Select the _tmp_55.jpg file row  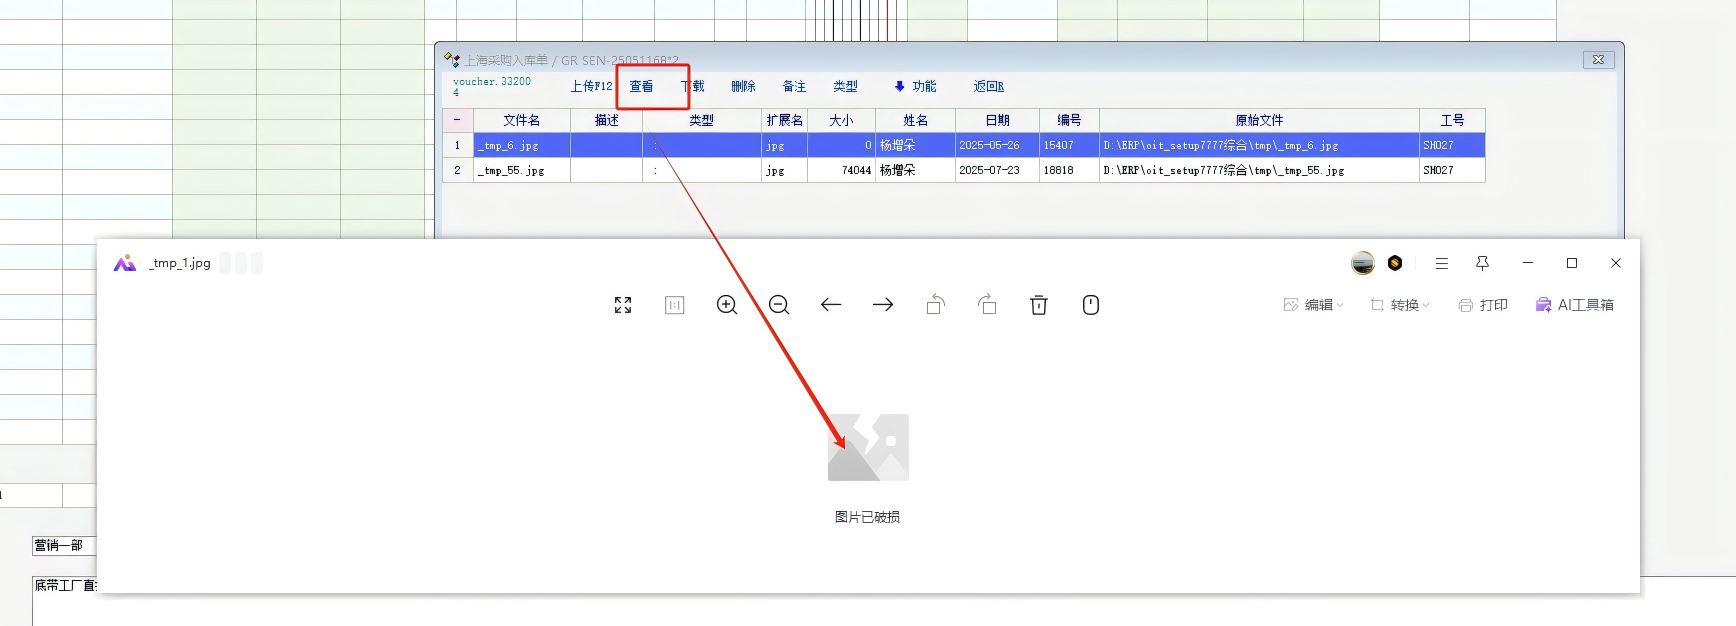click(521, 171)
